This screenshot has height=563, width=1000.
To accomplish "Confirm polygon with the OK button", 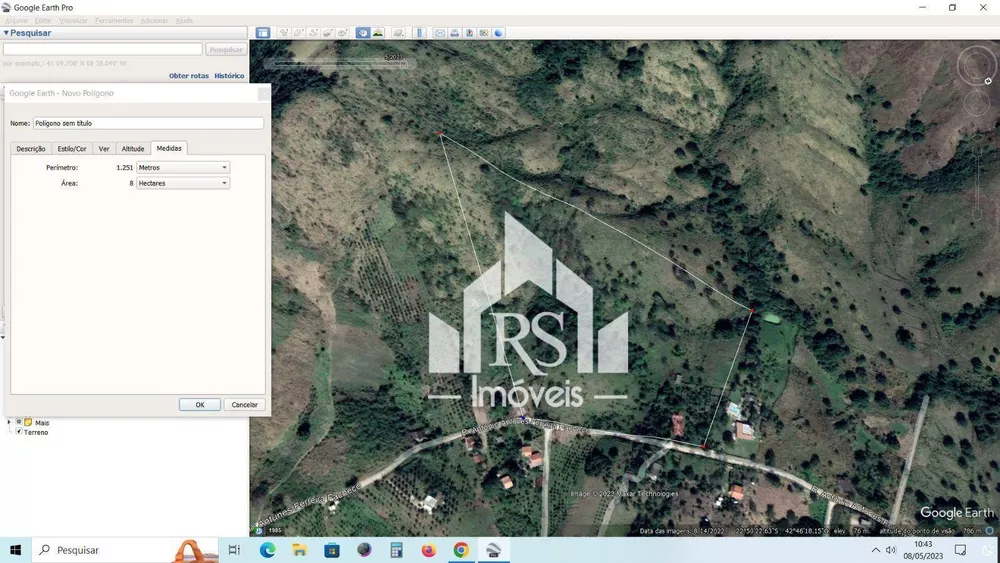I will (200, 405).
